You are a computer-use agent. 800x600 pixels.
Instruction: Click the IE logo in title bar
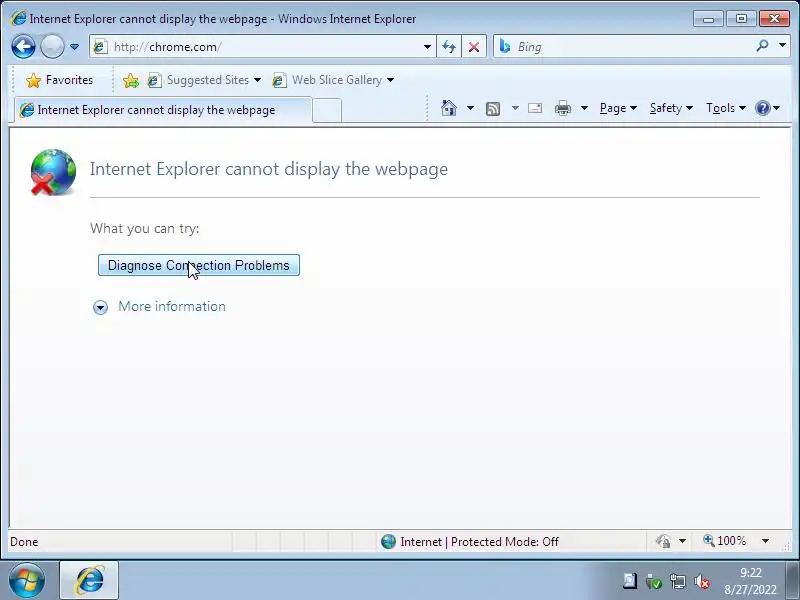click(x=18, y=18)
